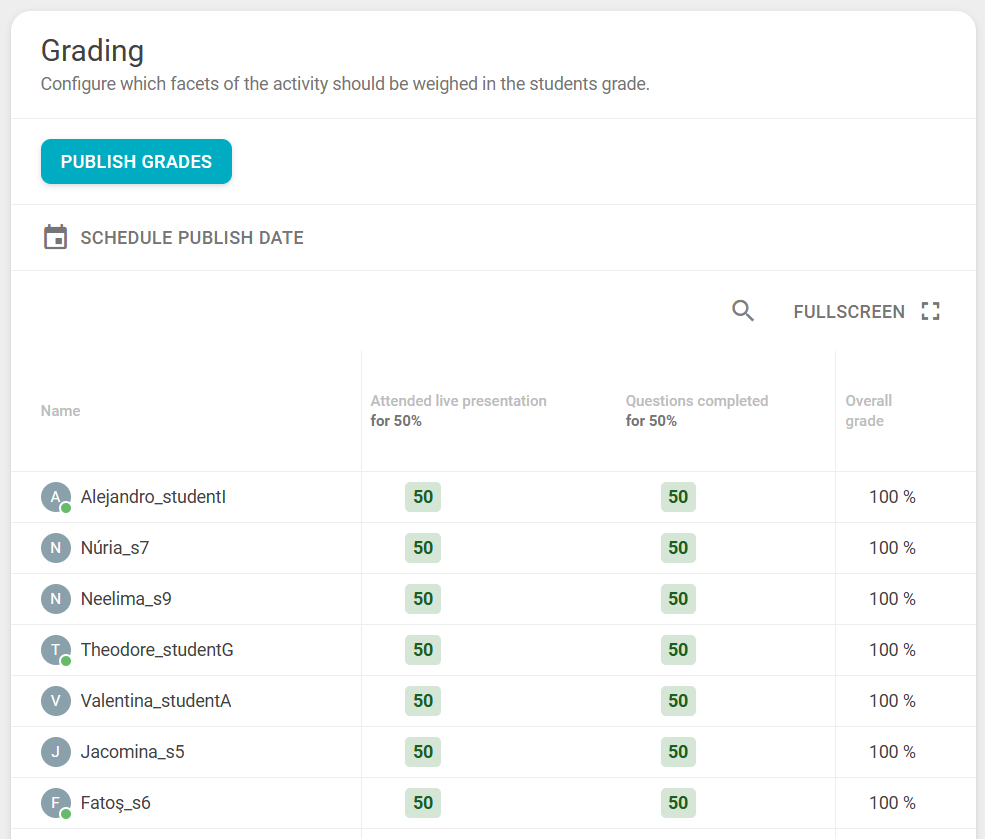Click Valentina_studentA questions completed score
The image size is (985, 839).
tap(678, 700)
